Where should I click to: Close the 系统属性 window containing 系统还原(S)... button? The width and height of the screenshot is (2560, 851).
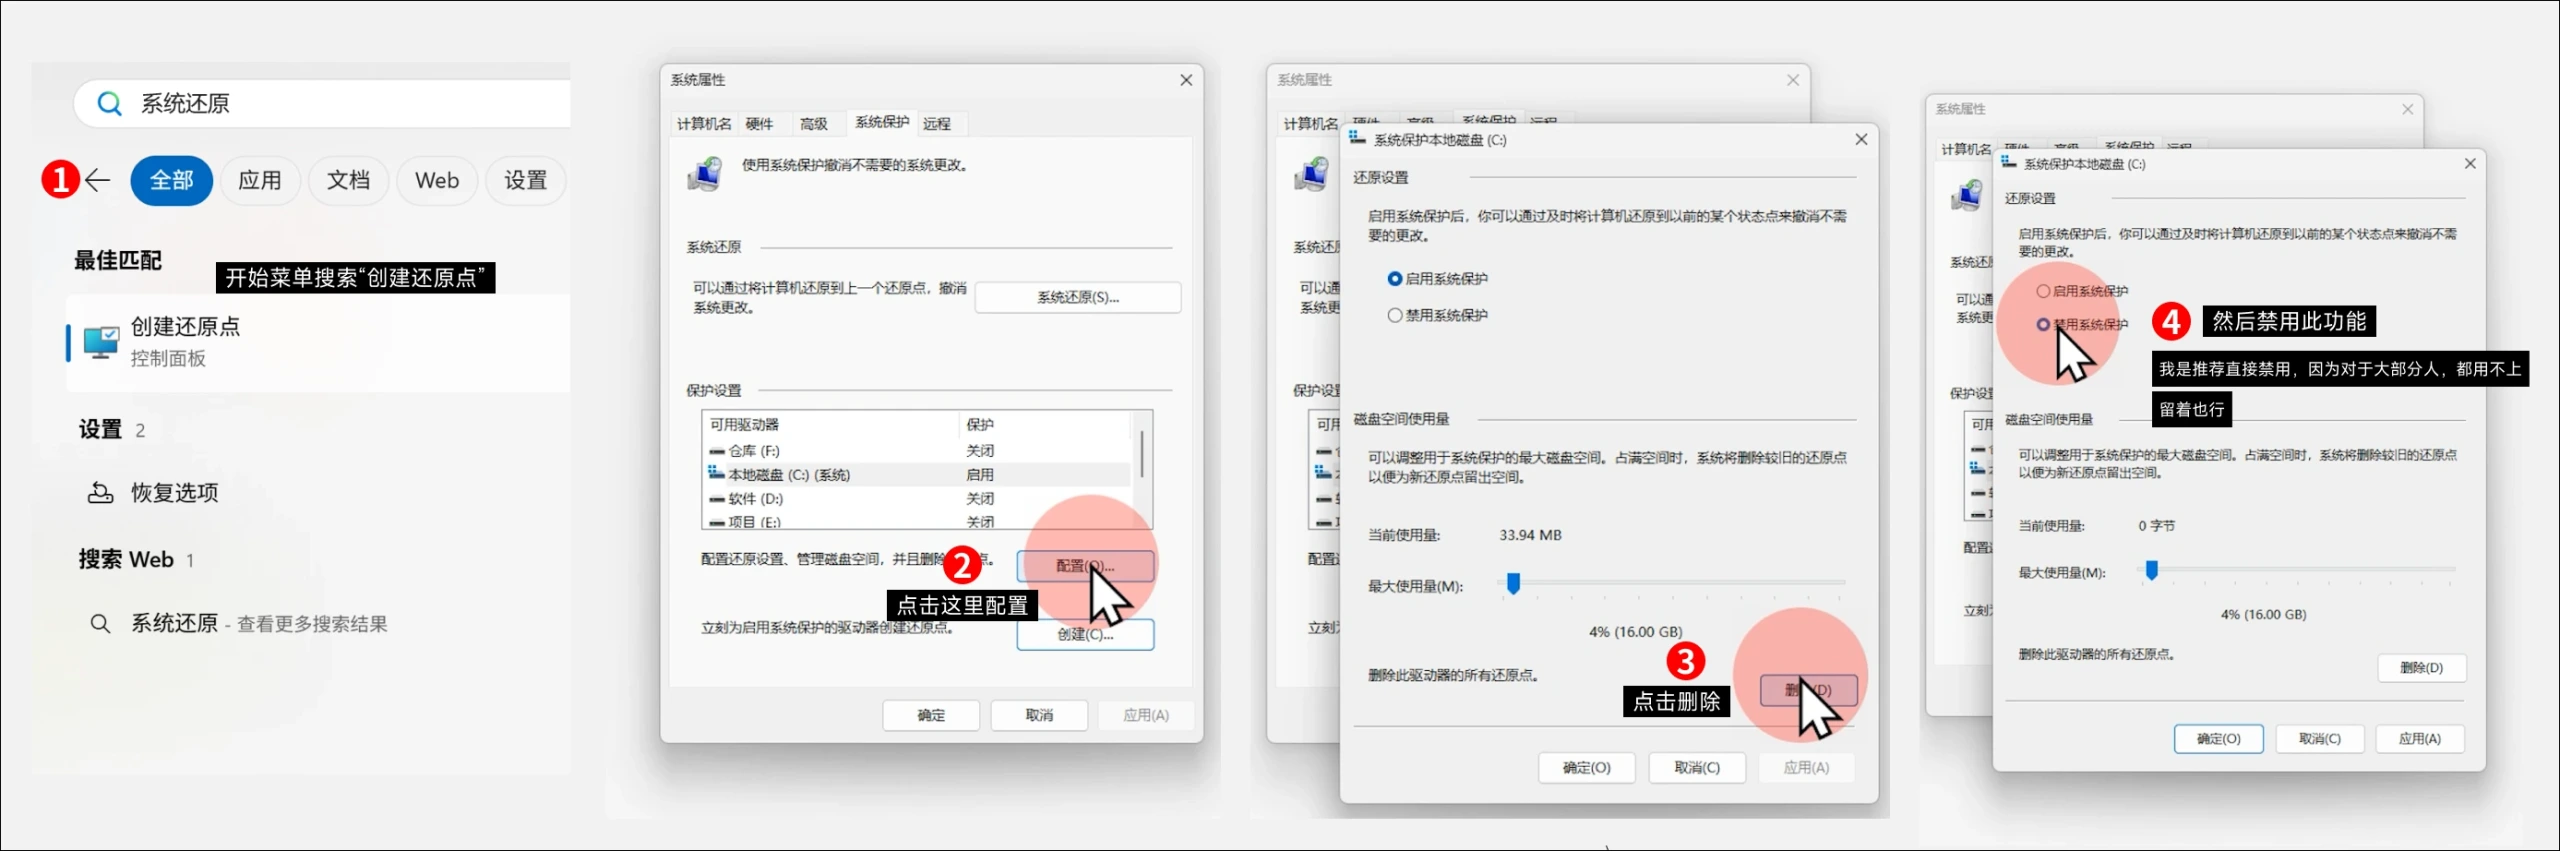(1186, 80)
